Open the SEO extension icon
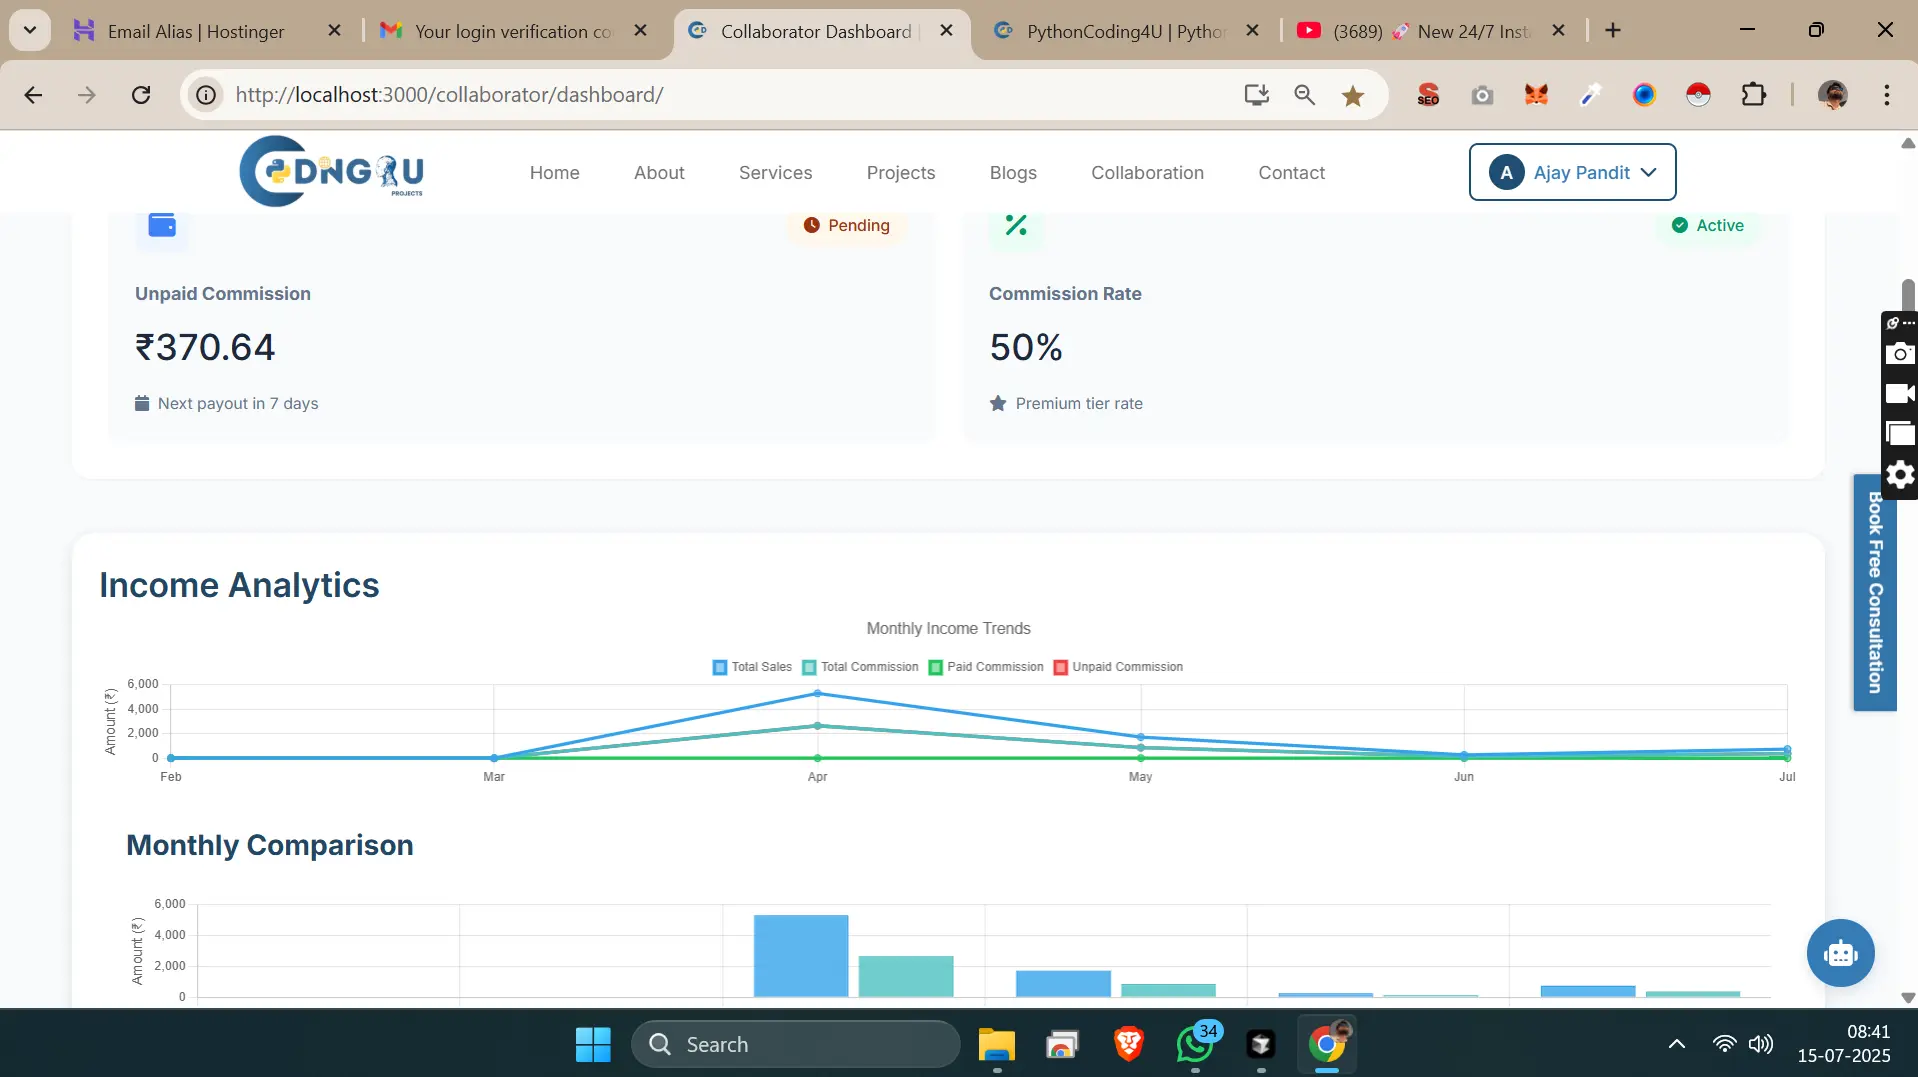 pyautogui.click(x=1428, y=95)
